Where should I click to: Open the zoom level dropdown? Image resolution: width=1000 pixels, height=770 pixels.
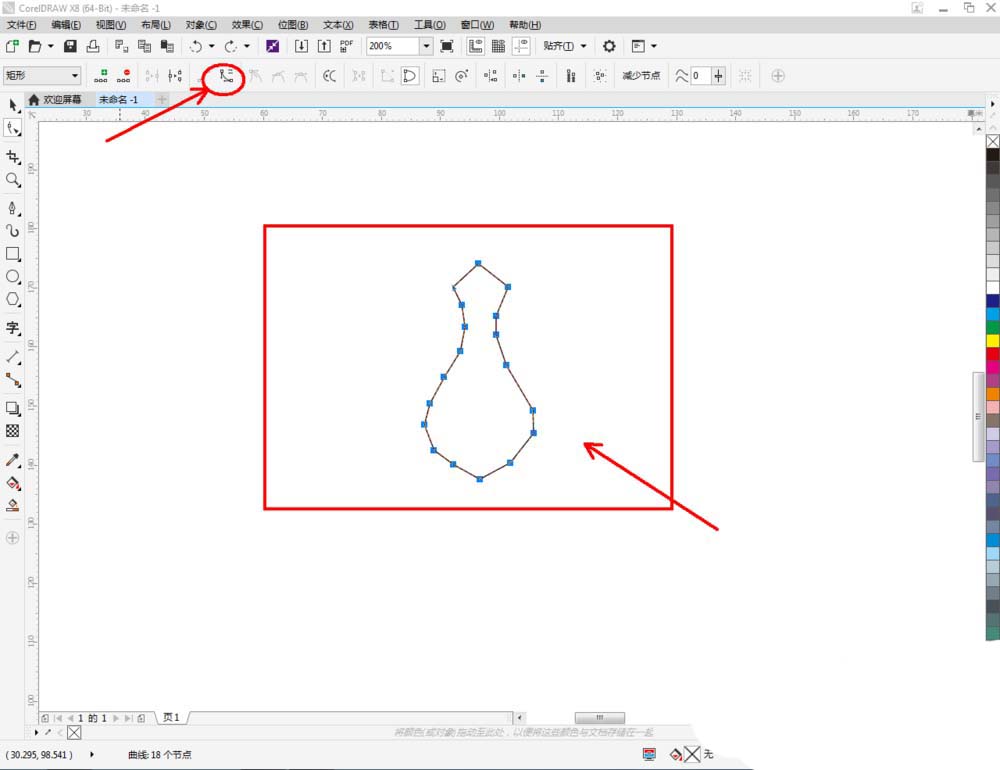[x=426, y=46]
